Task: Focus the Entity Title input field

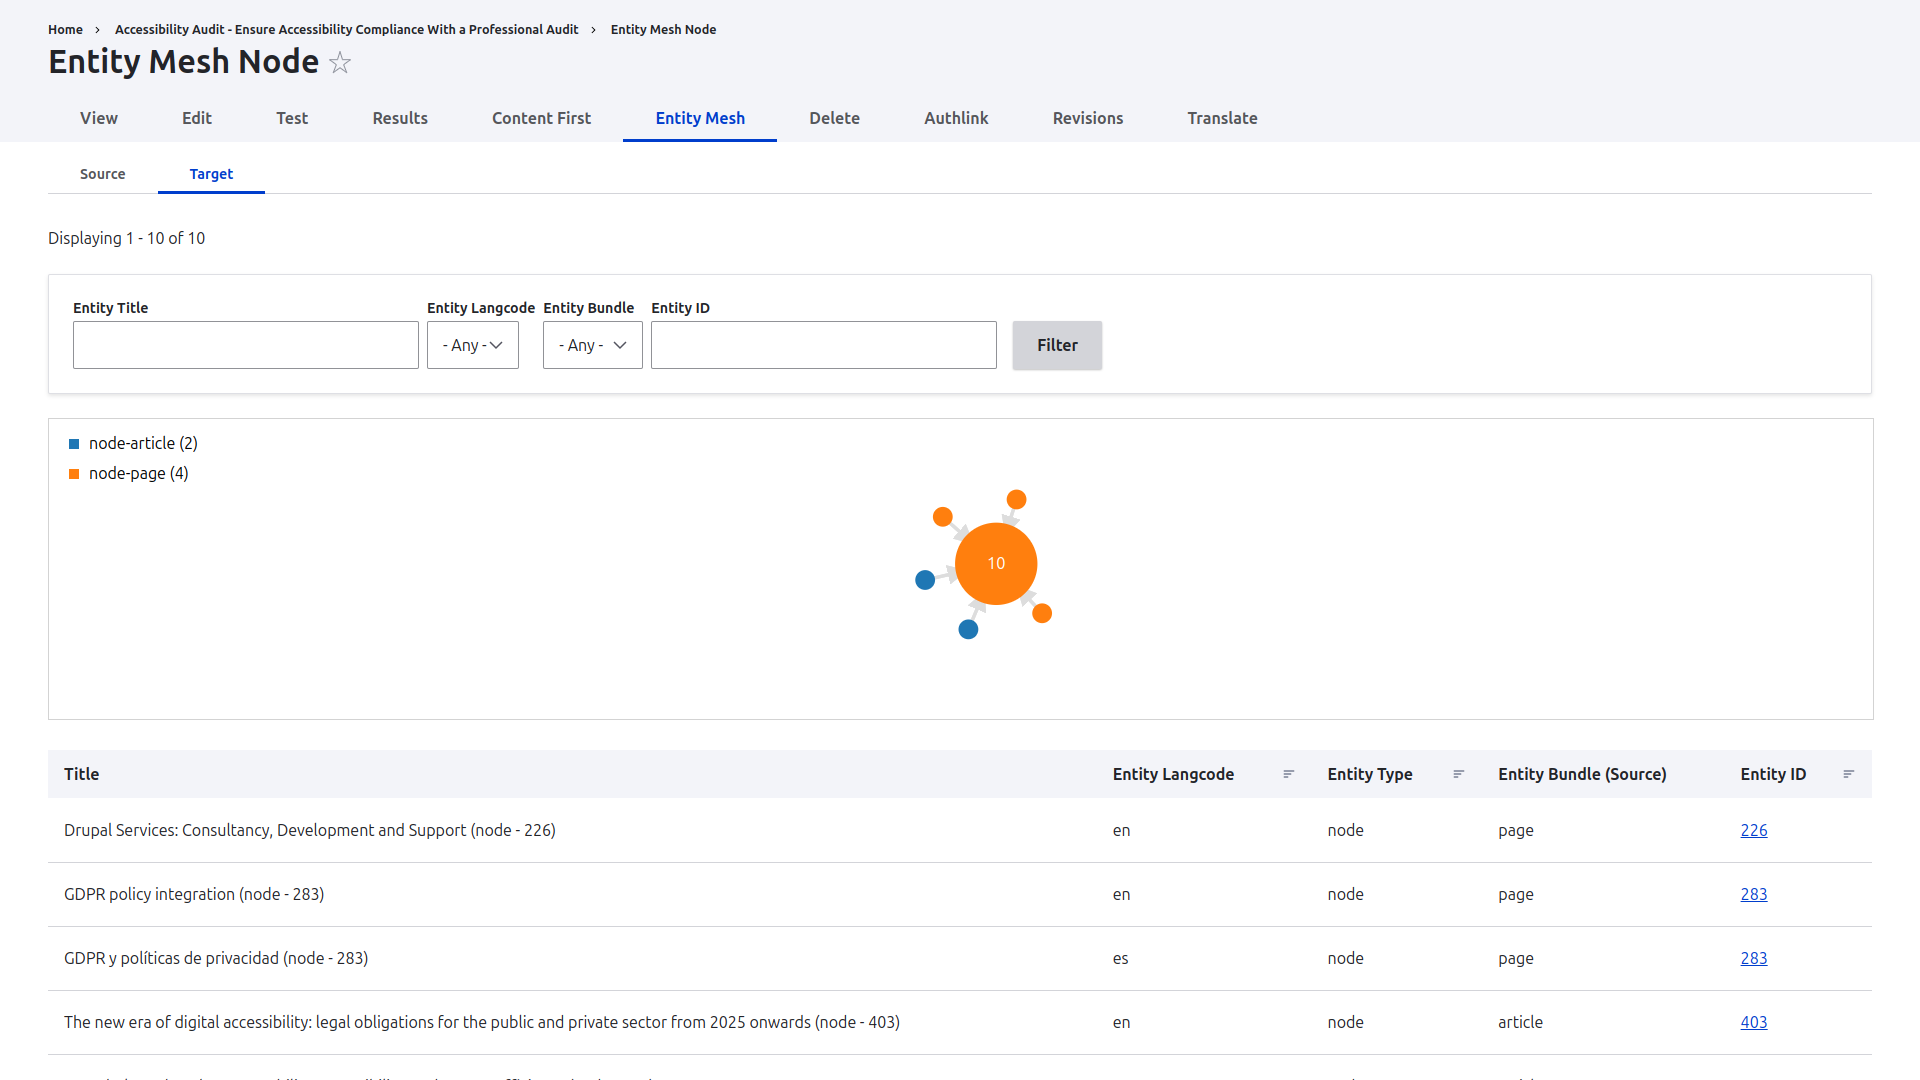Action: click(x=246, y=345)
